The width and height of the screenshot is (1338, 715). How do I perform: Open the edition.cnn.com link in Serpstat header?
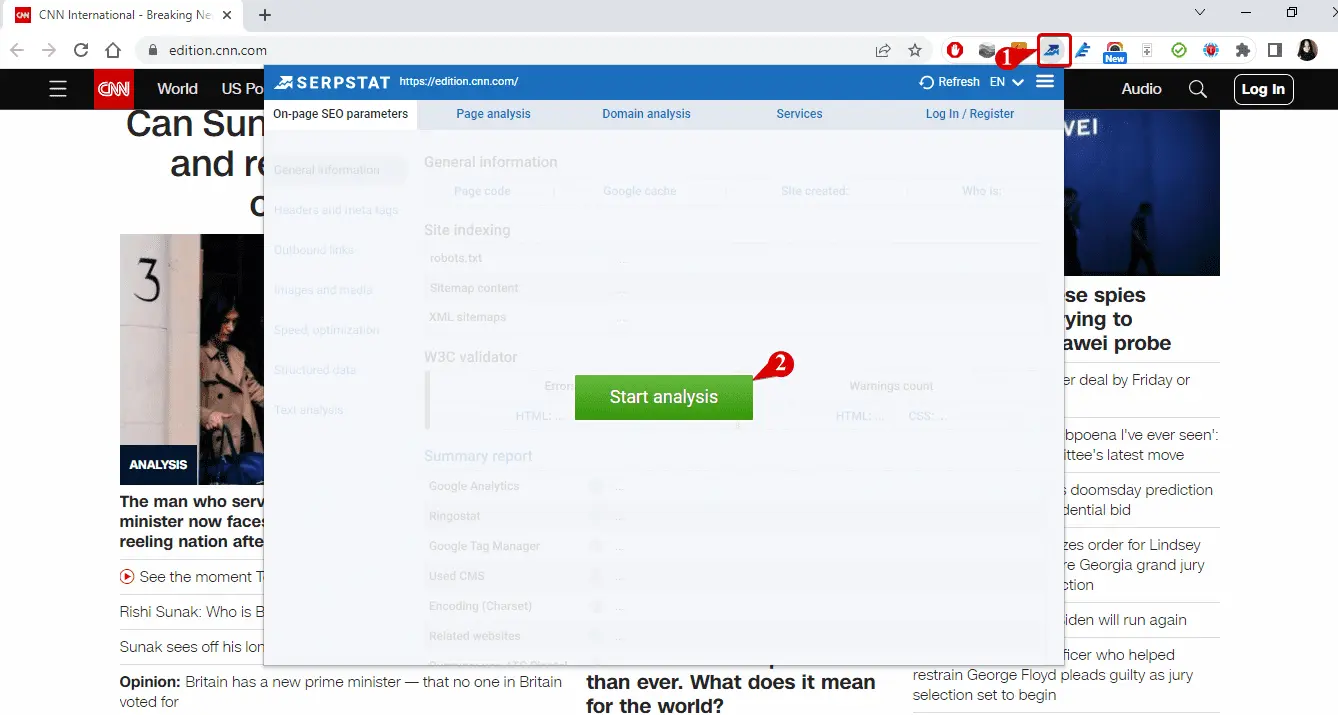coord(458,82)
